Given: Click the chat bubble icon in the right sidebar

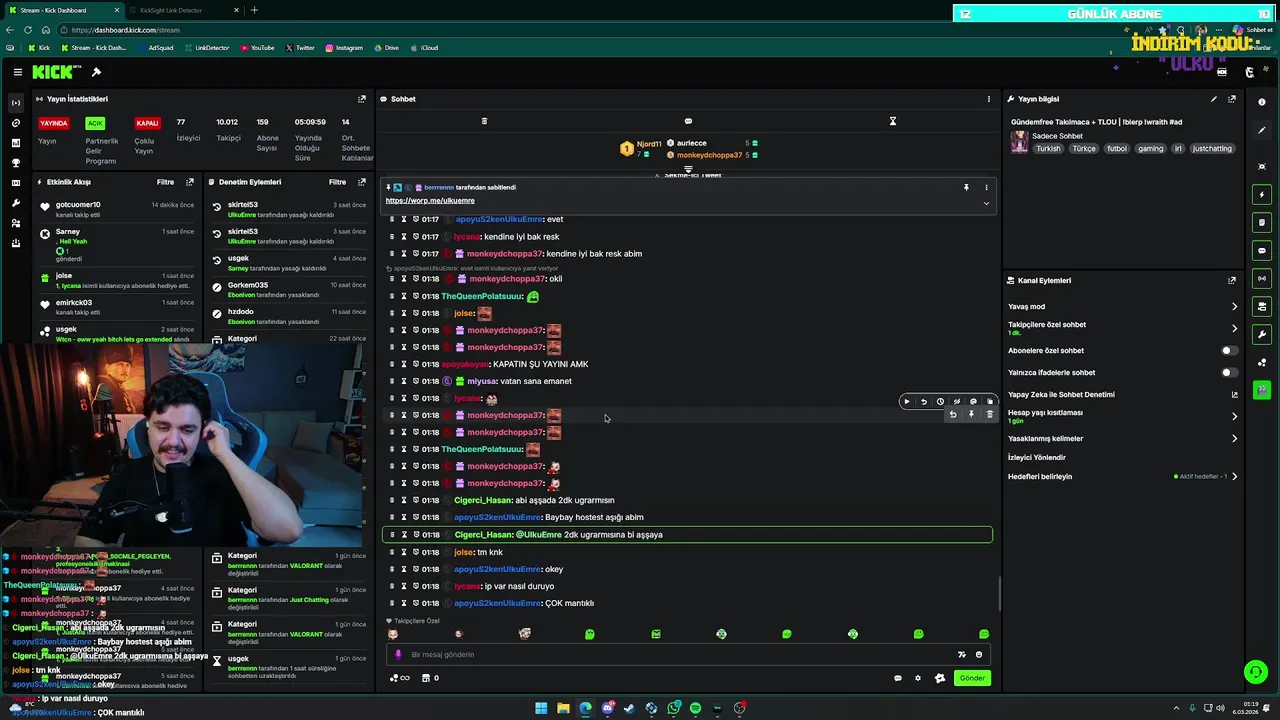Looking at the screenshot, I should pyautogui.click(x=1262, y=250).
